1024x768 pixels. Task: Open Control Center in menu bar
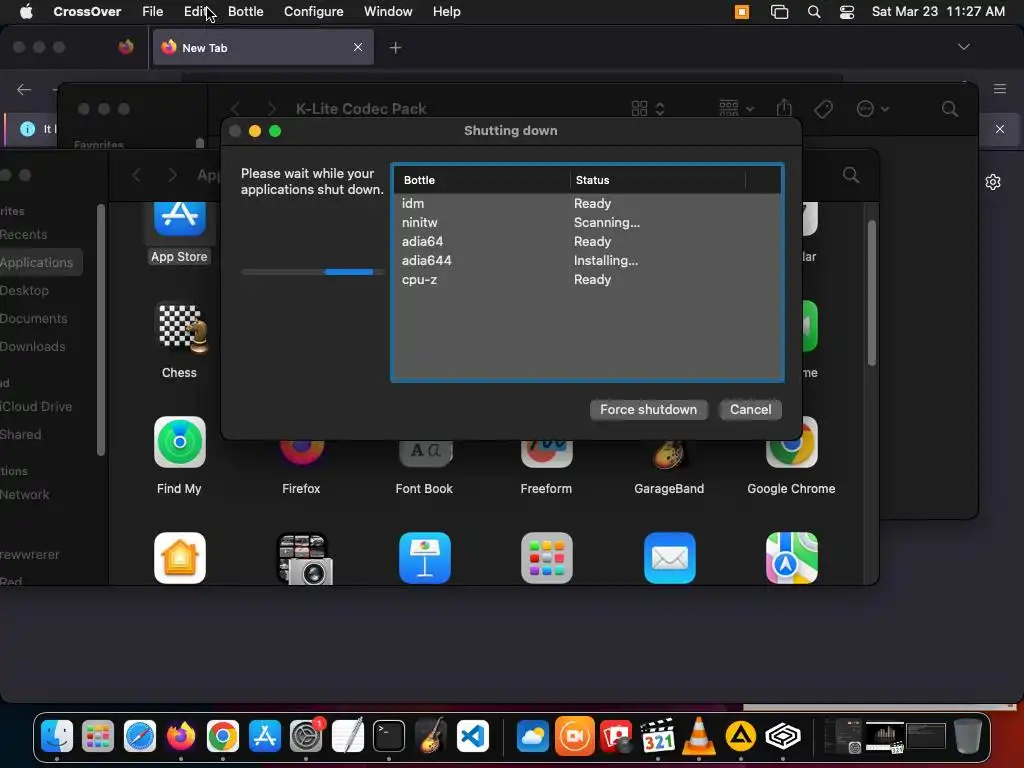click(x=847, y=12)
